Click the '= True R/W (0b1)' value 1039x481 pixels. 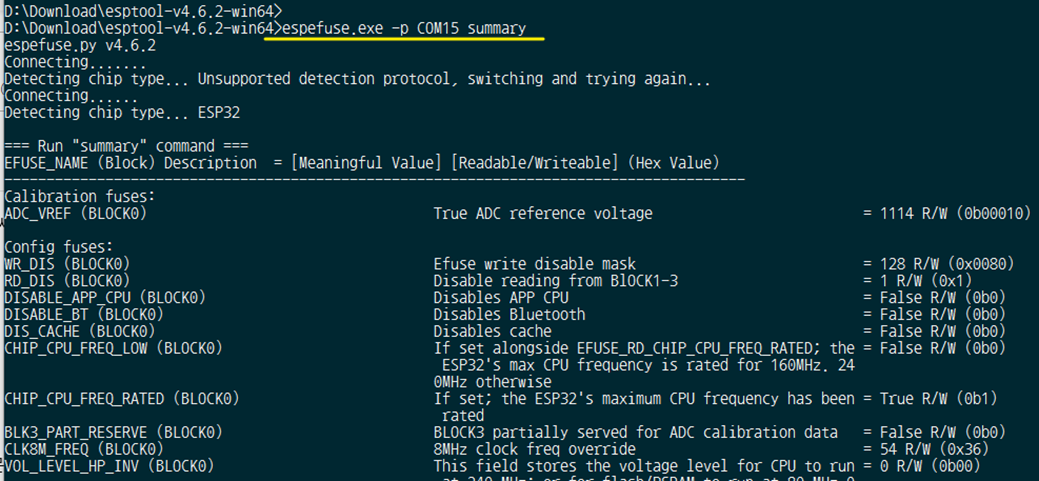930,398
